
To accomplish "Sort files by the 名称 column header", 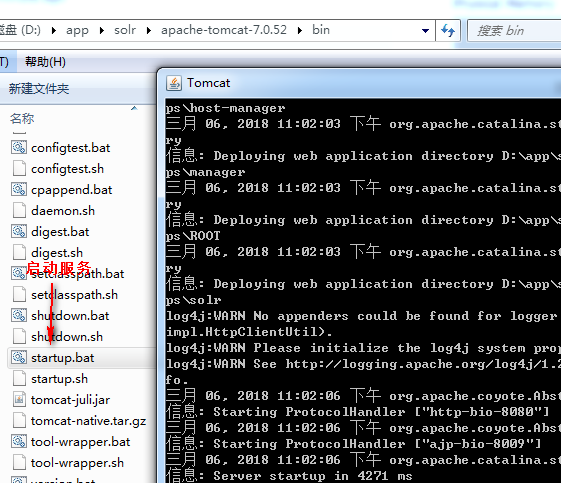I will coord(22,118).
